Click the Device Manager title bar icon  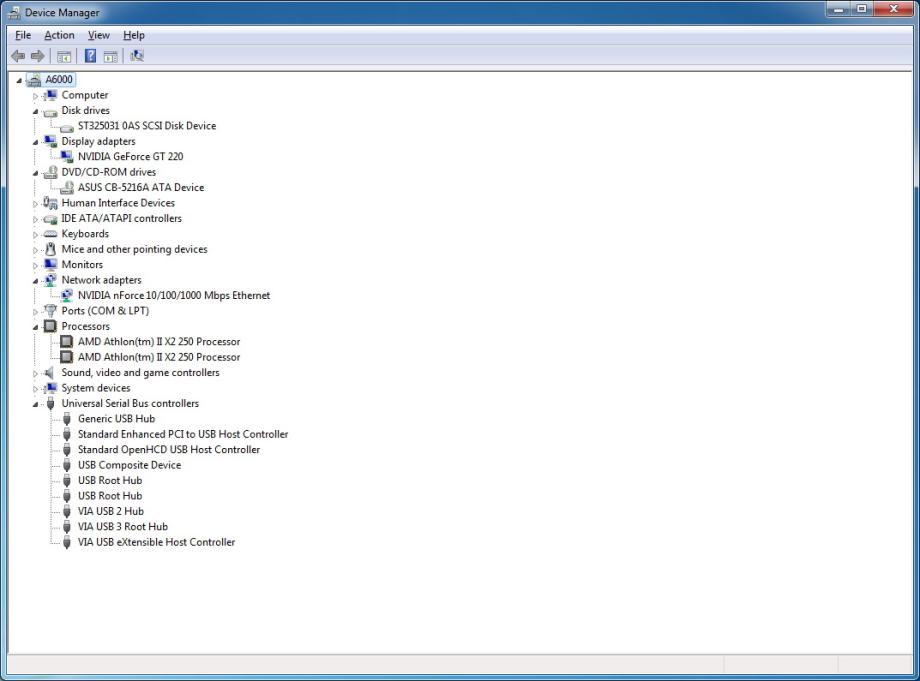[x=14, y=13]
